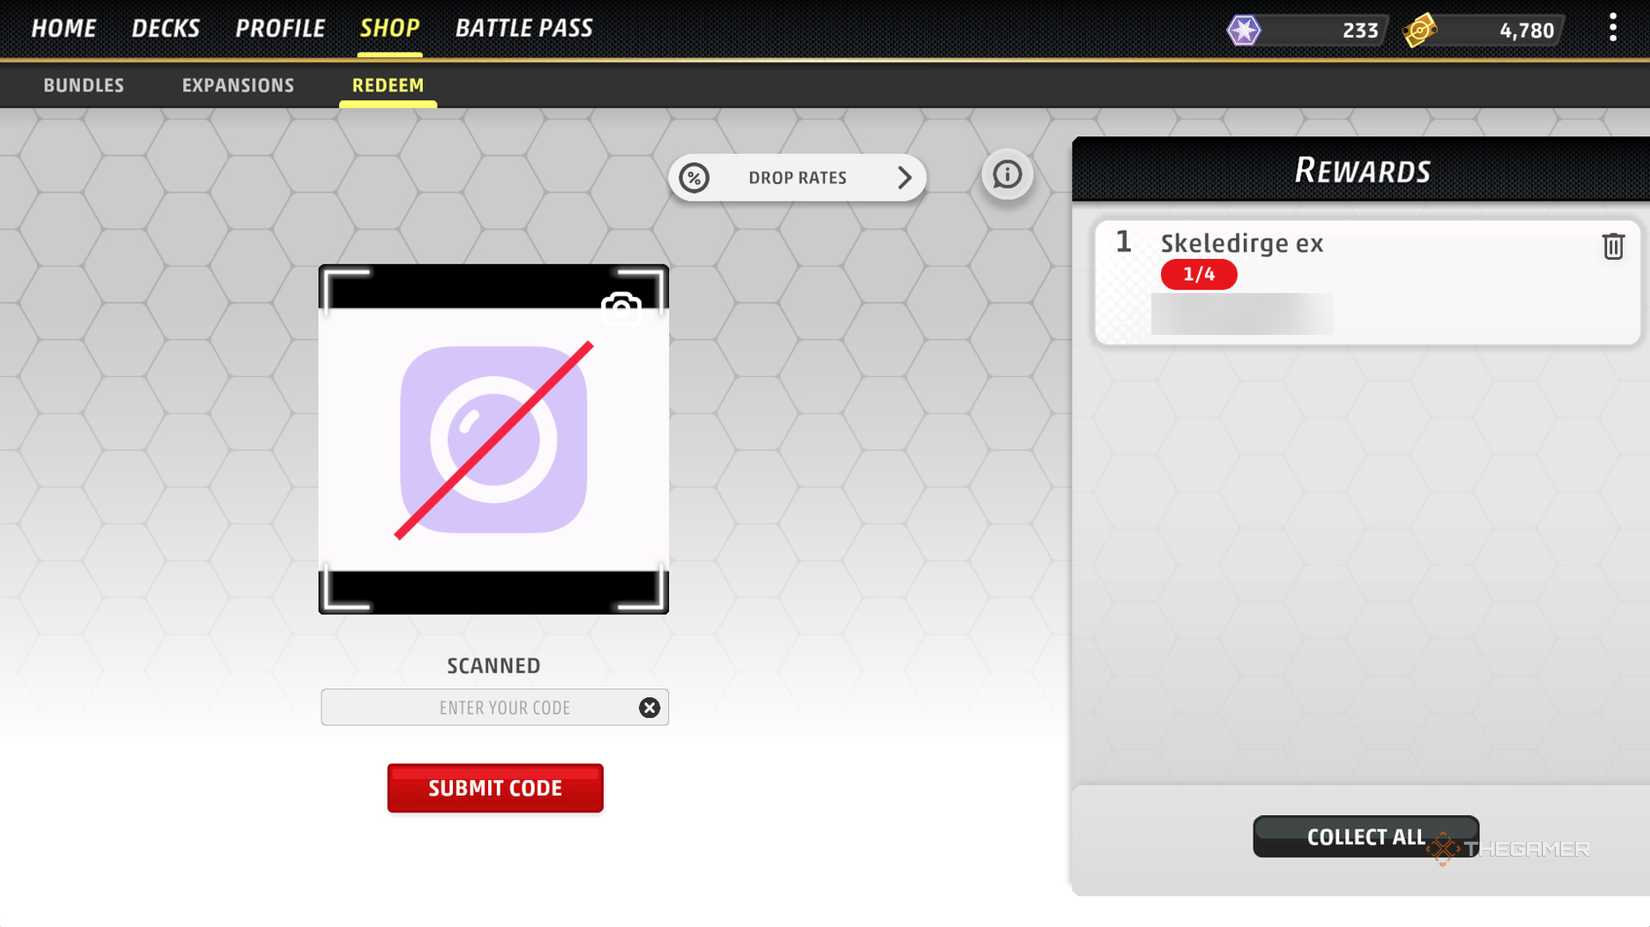Click the Submit Code button
This screenshot has height=927, width=1650.
click(495, 788)
